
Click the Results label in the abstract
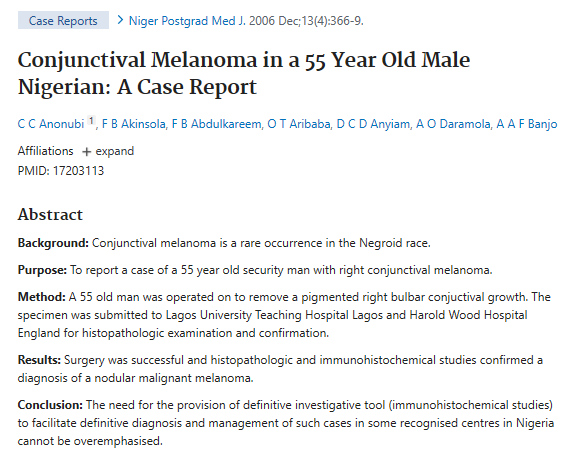39,360
